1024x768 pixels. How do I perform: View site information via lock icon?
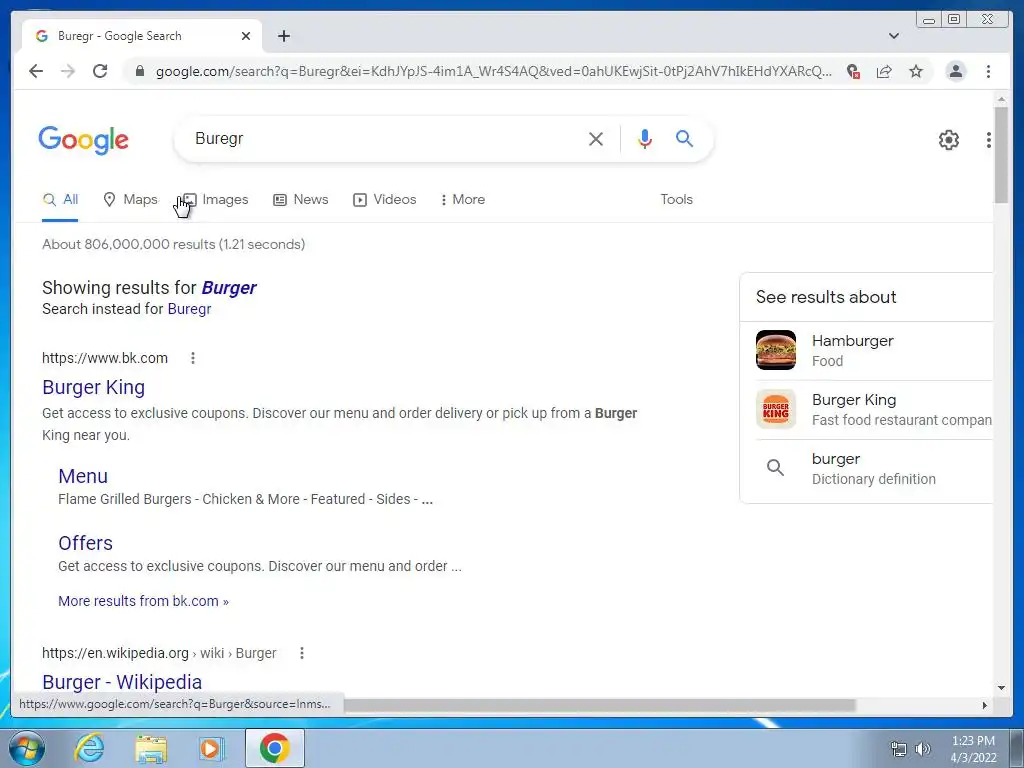point(139,71)
